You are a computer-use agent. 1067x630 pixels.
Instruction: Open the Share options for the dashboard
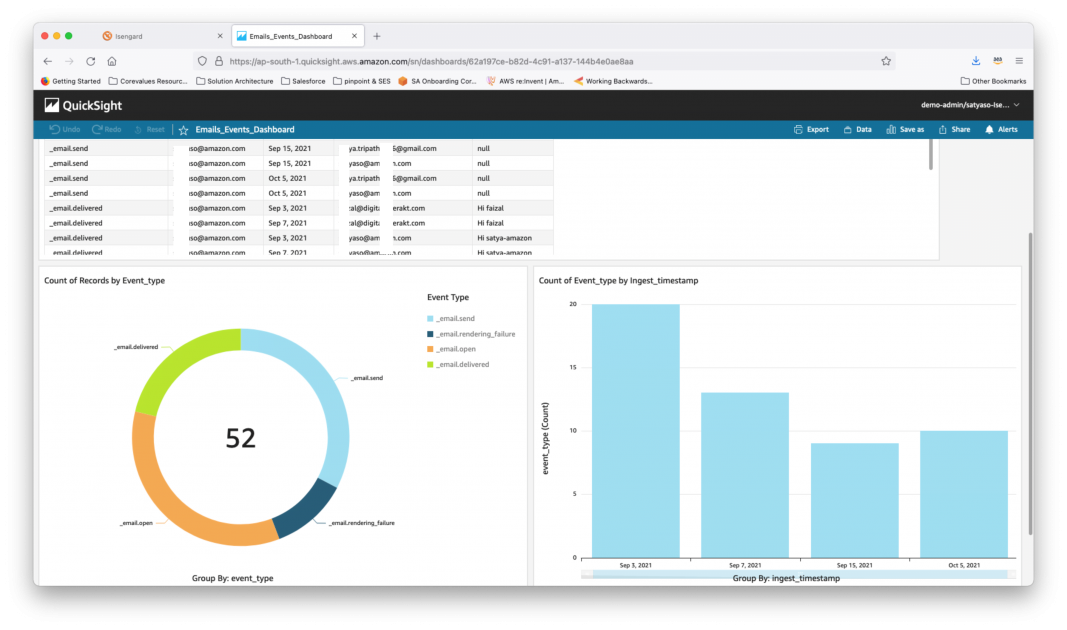pos(954,129)
